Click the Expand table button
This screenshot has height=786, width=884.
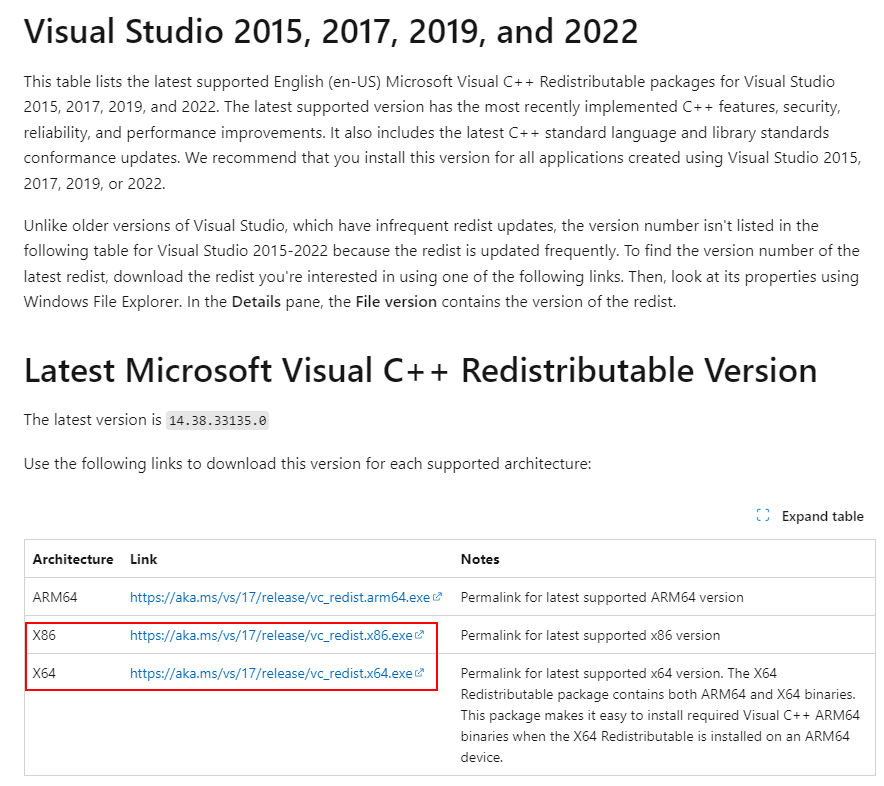(810, 516)
